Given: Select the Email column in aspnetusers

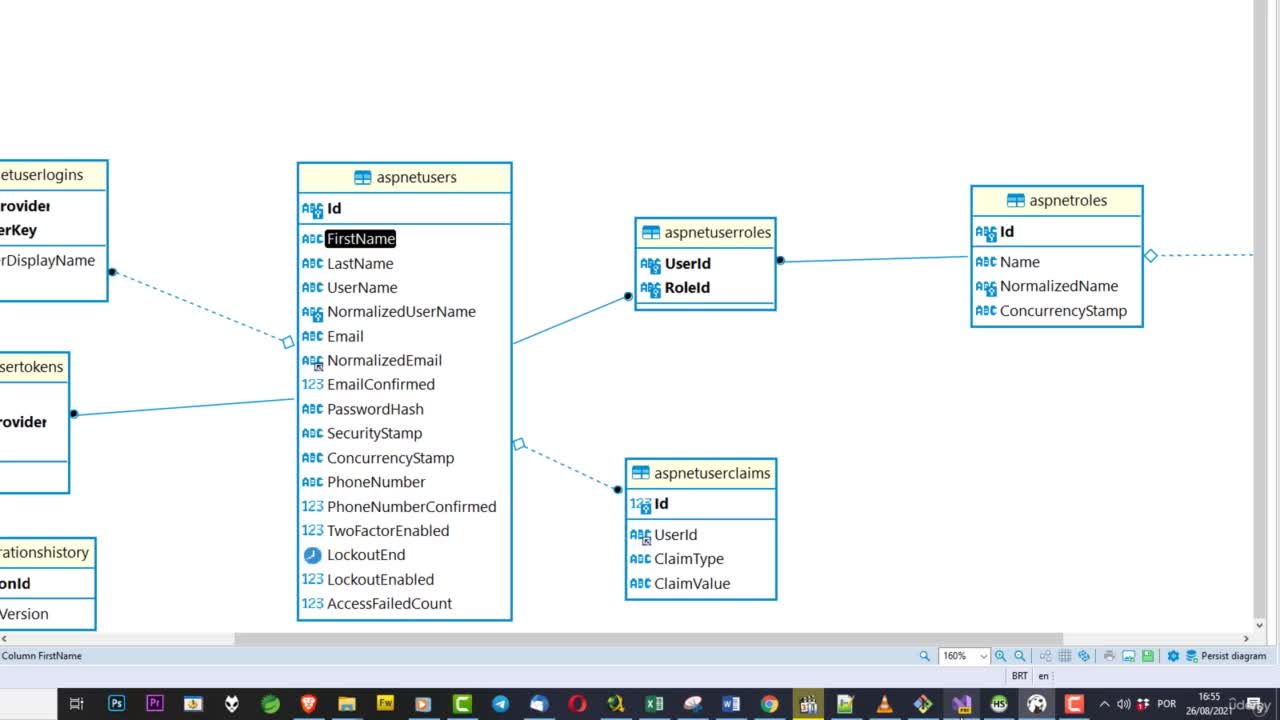Looking at the screenshot, I should pyautogui.click(x=345, y=336).
